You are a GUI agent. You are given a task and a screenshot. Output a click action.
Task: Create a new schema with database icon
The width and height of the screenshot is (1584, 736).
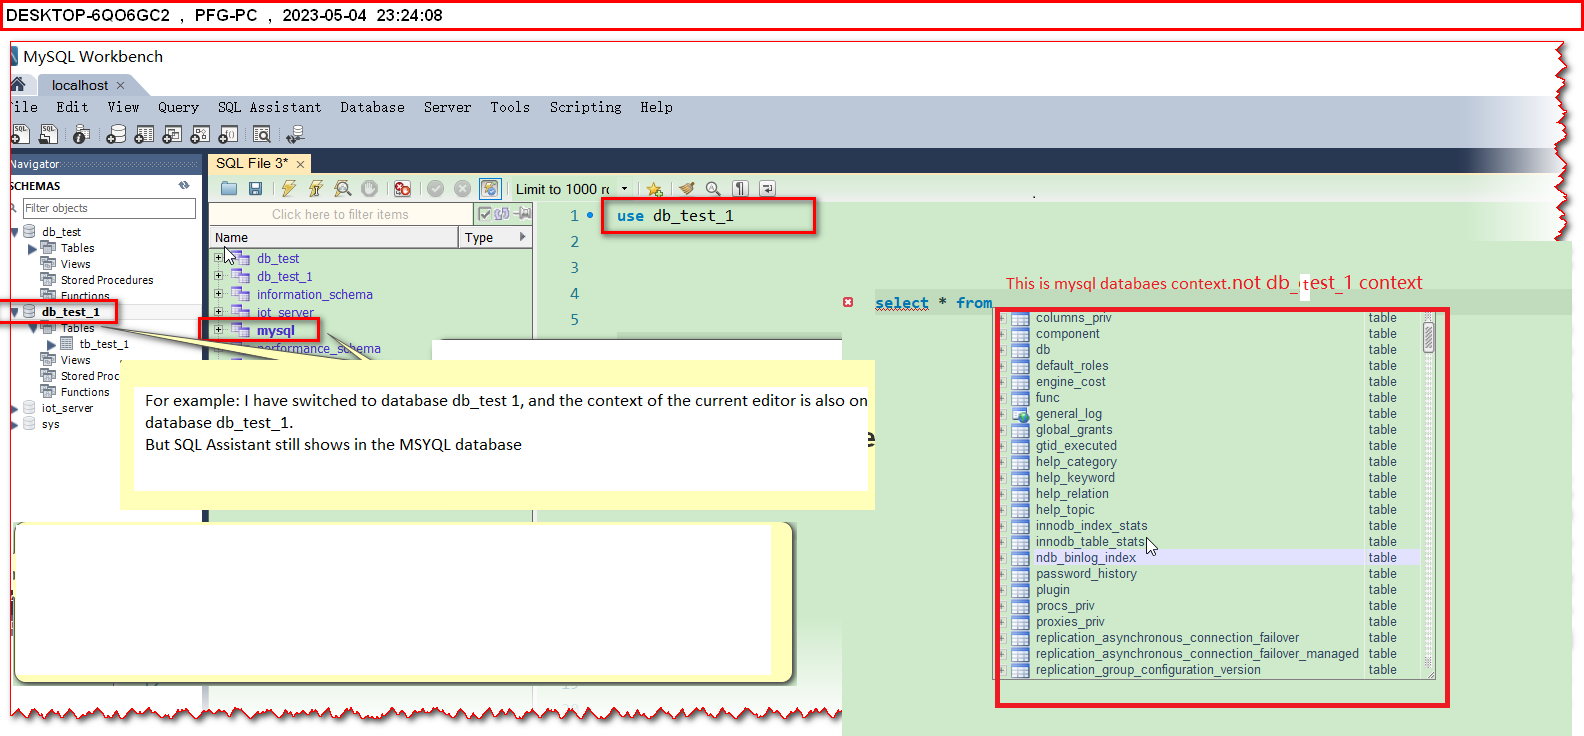click(x=116, y=134)
